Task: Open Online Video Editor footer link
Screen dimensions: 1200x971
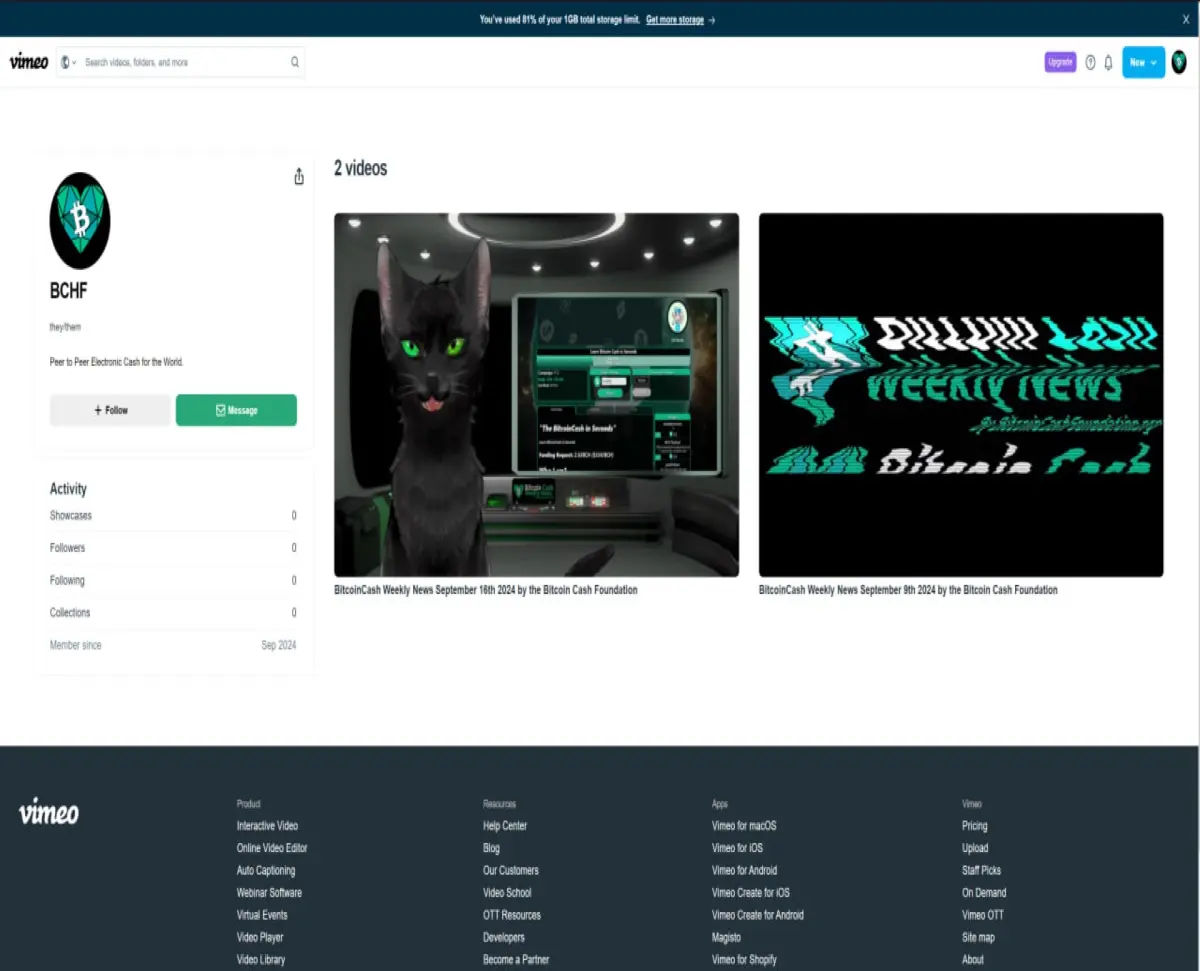Action: 272,848
